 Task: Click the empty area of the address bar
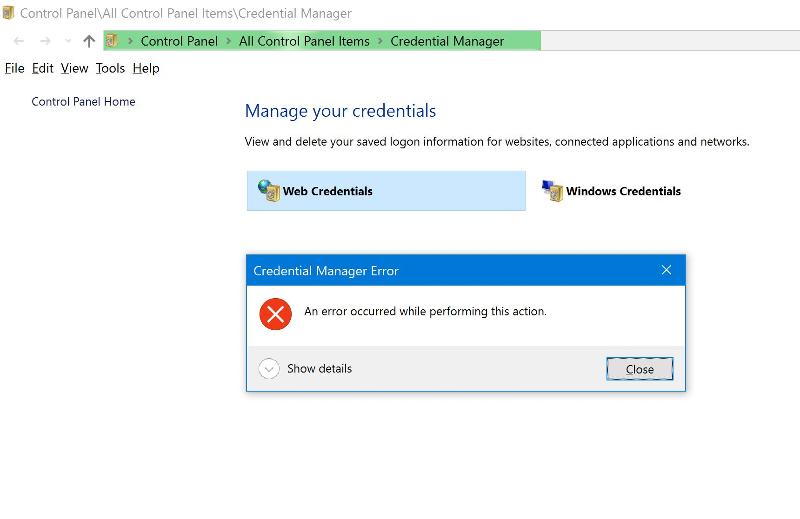tap(670, 41)
